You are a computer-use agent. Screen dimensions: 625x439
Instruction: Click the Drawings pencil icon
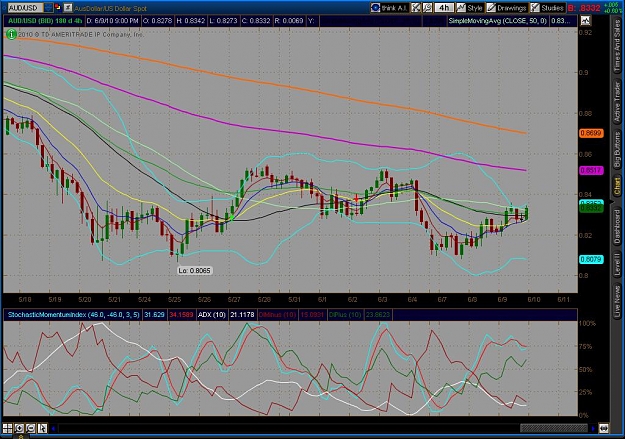pyautogui.click(x=491, y=8)
